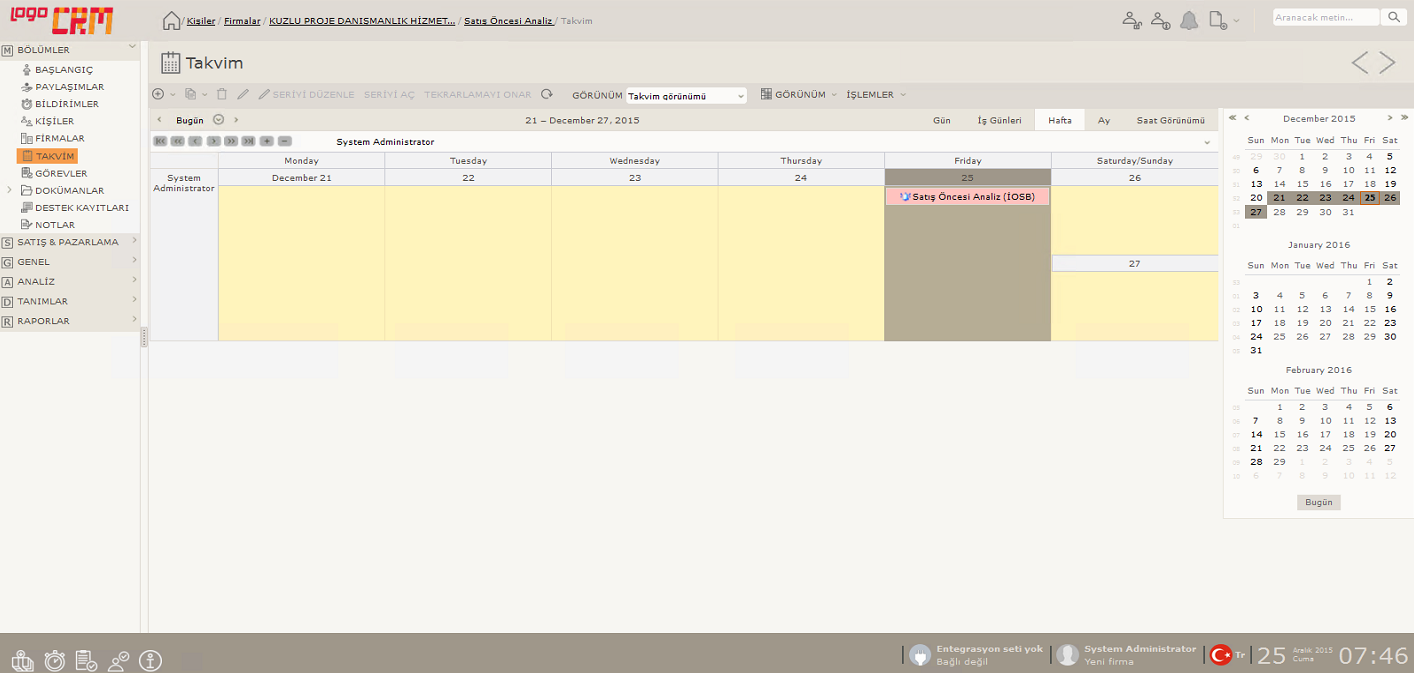This screenshot has width=1414, height=673.
Task: Click the home icon in breadcrumb
Action: [171, 21]
